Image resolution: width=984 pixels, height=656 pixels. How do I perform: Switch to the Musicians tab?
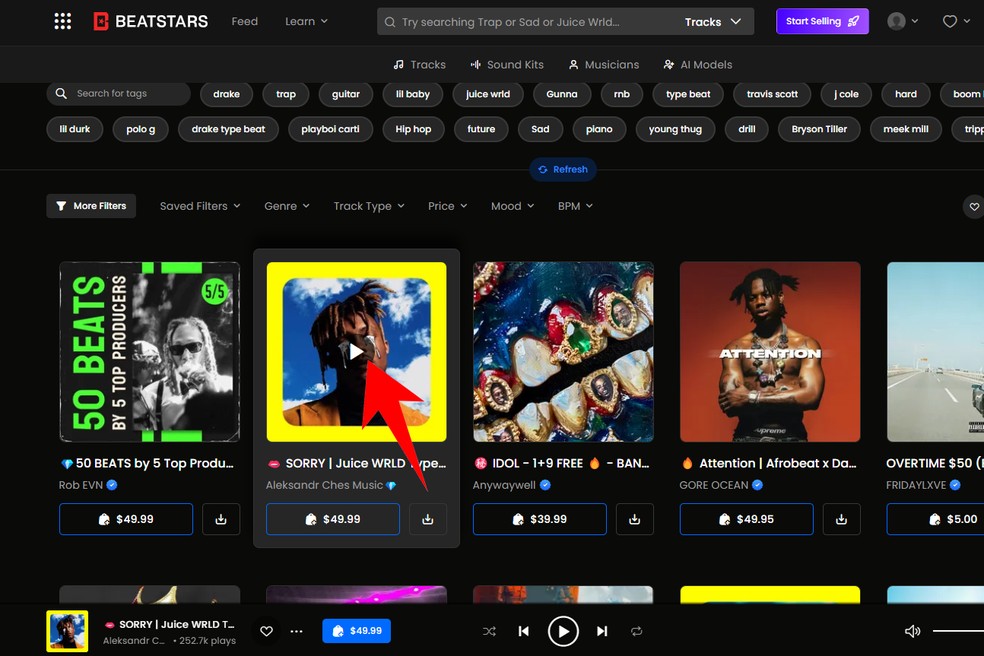click(604, 65)
